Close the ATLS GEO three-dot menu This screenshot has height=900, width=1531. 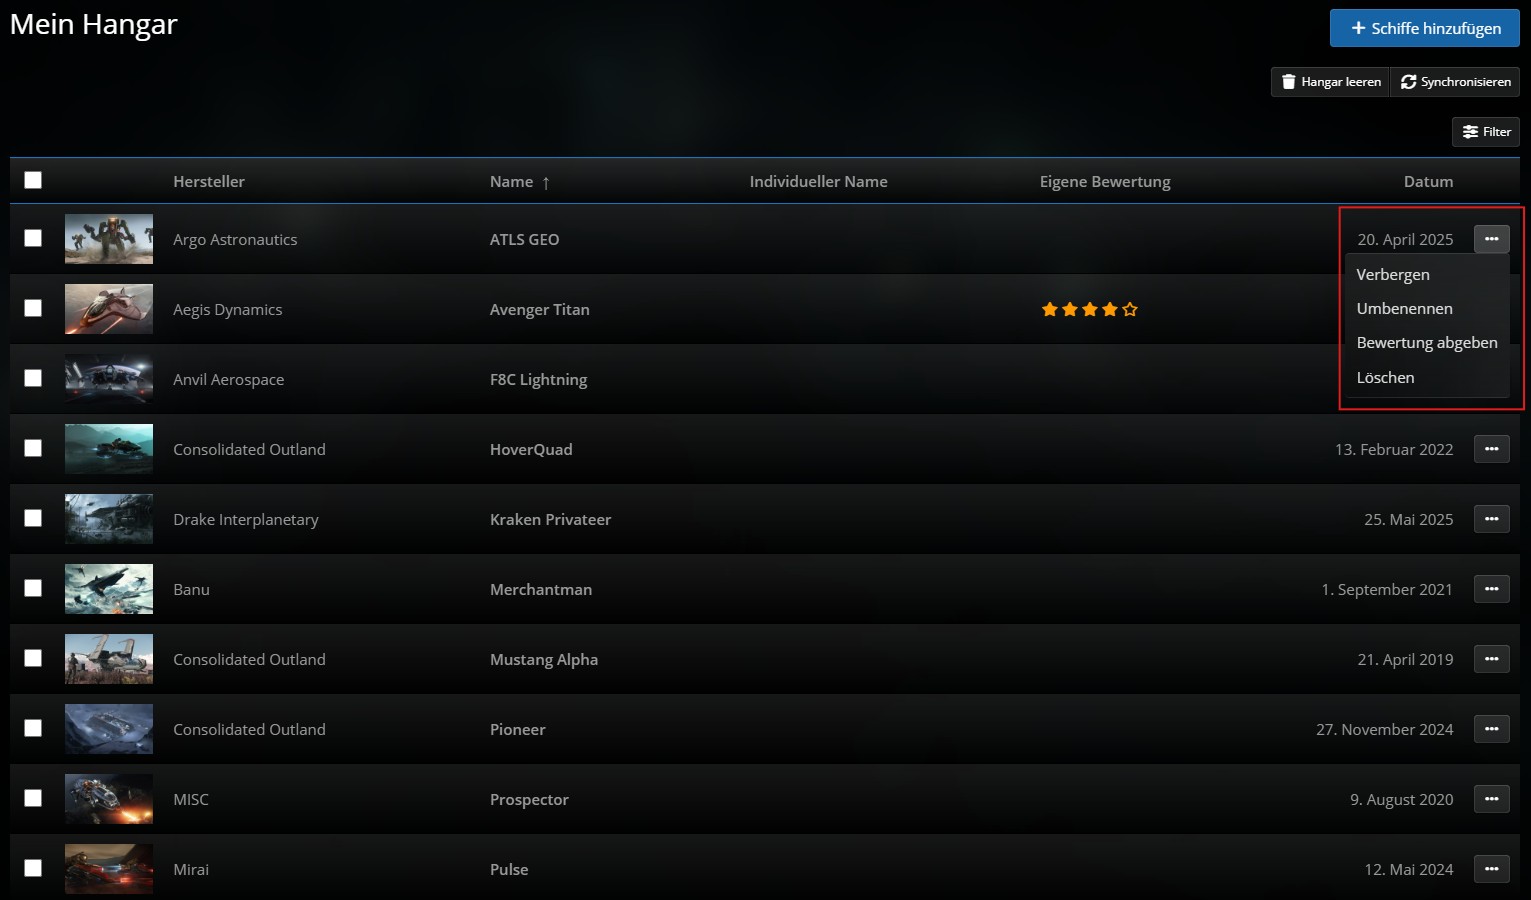pyautogui.click(x=1491, y=239)
